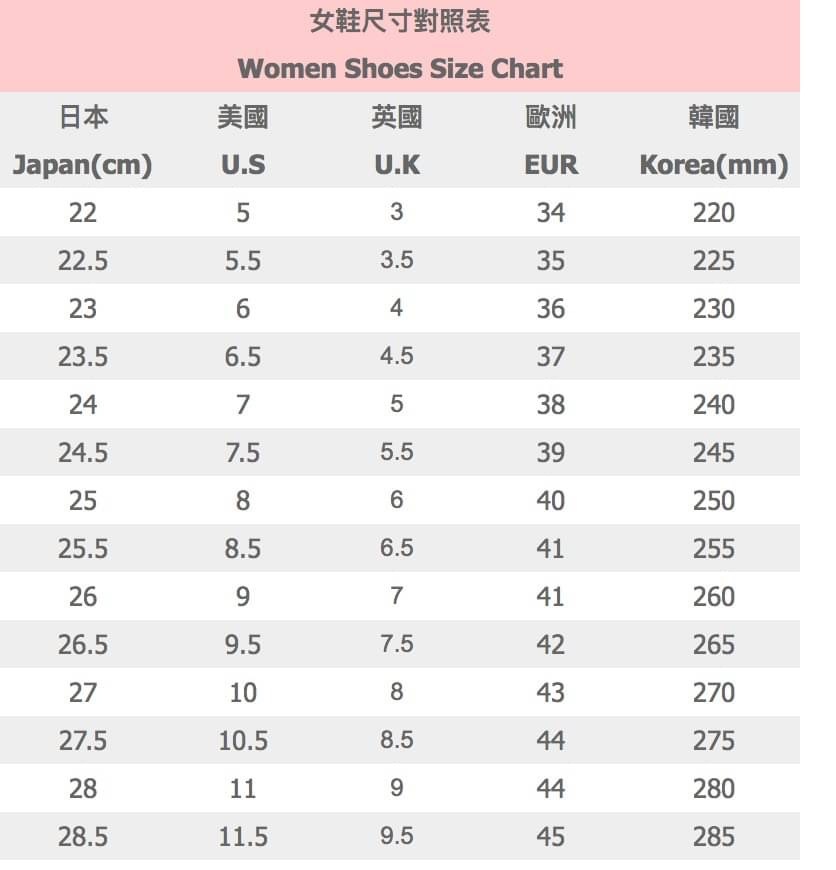
Task: Select the U.S column header
Action: click(x=243, y=165)
